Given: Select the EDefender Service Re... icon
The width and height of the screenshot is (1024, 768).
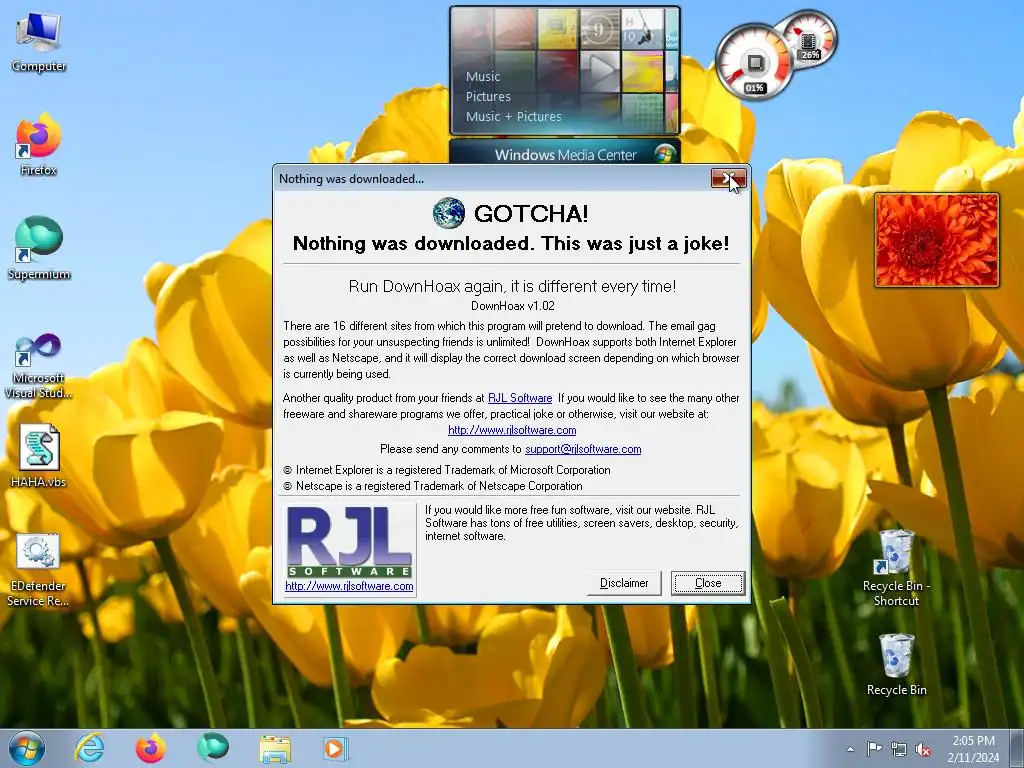Looking at the screenshot, I should click(38, 570).
